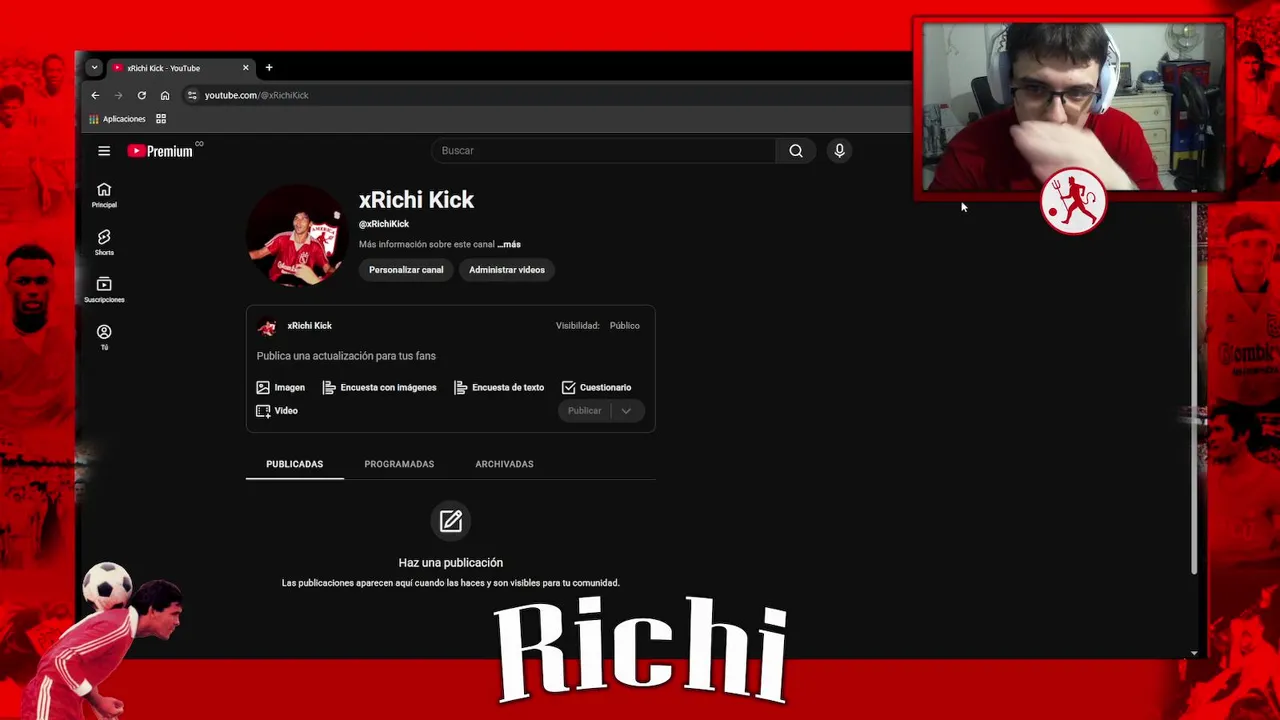Click the browser forward arrow
Viewport: 1280px width, 720px height.
(x=118, y=95)
